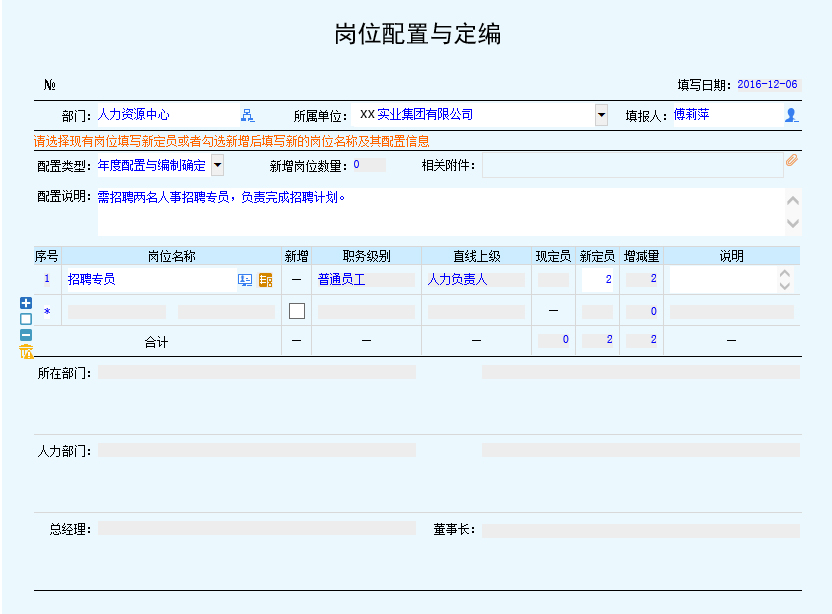Click 新定员 field in row 1
The image size is (832, 614).
coord(597,280)
